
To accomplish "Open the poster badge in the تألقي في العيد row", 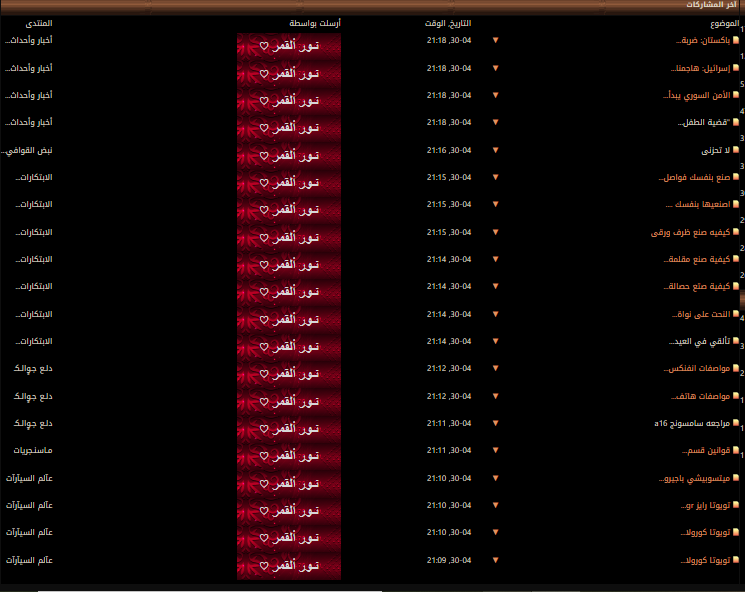I will pyautogui.click(x=289, y=347).
